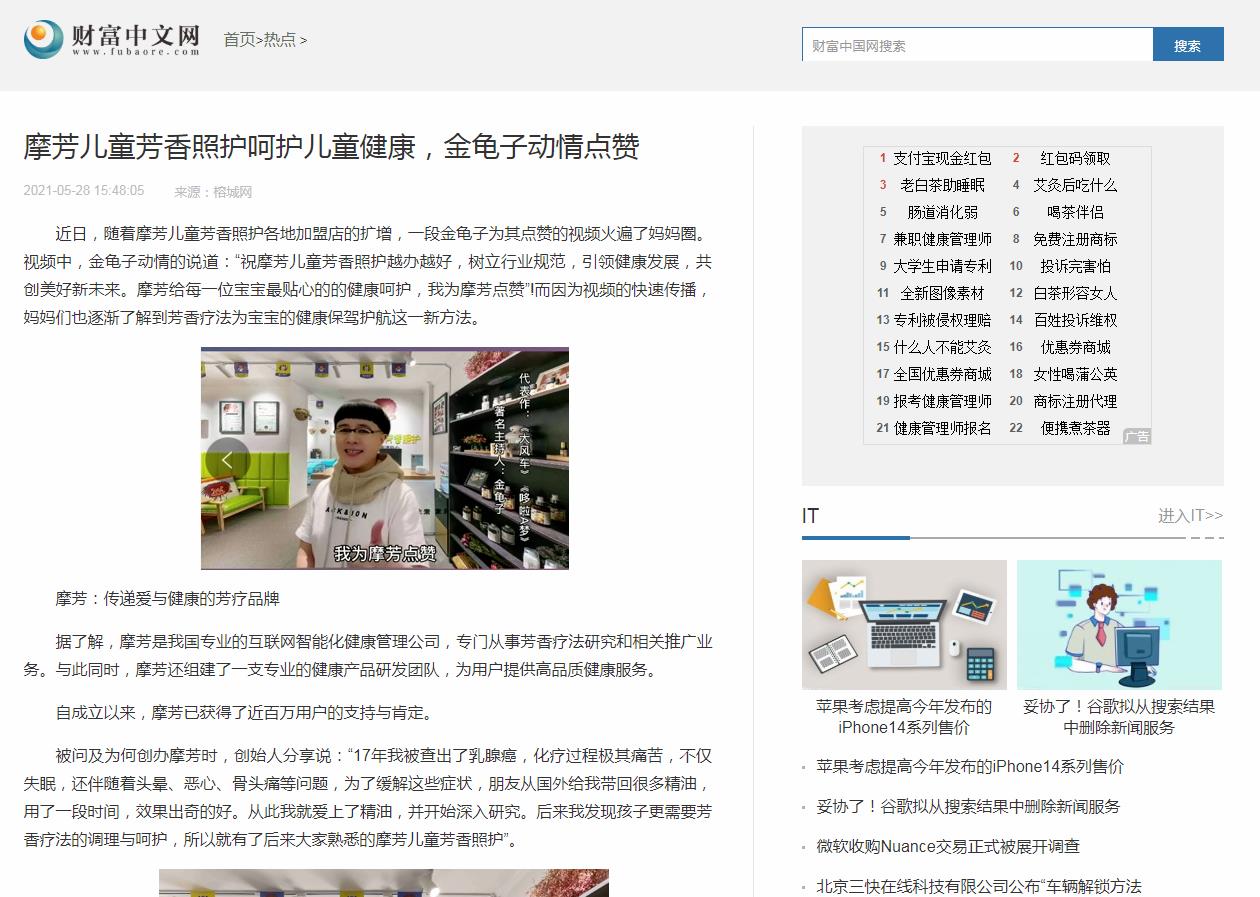The width and height of the screenshot is (1260, 897).
Task: Open bulleted list link about iPhone14系列售价
Action: (x=970, y=766)
